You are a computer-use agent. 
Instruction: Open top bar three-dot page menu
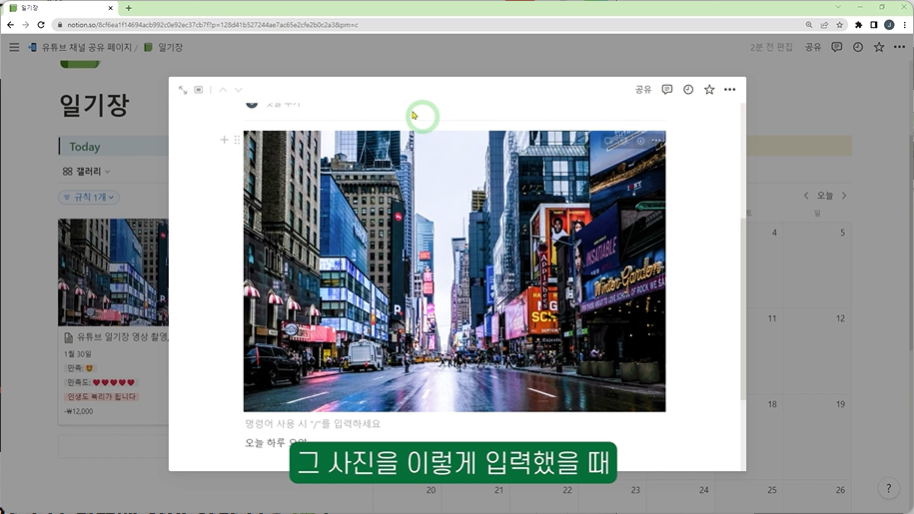[899, 47]
